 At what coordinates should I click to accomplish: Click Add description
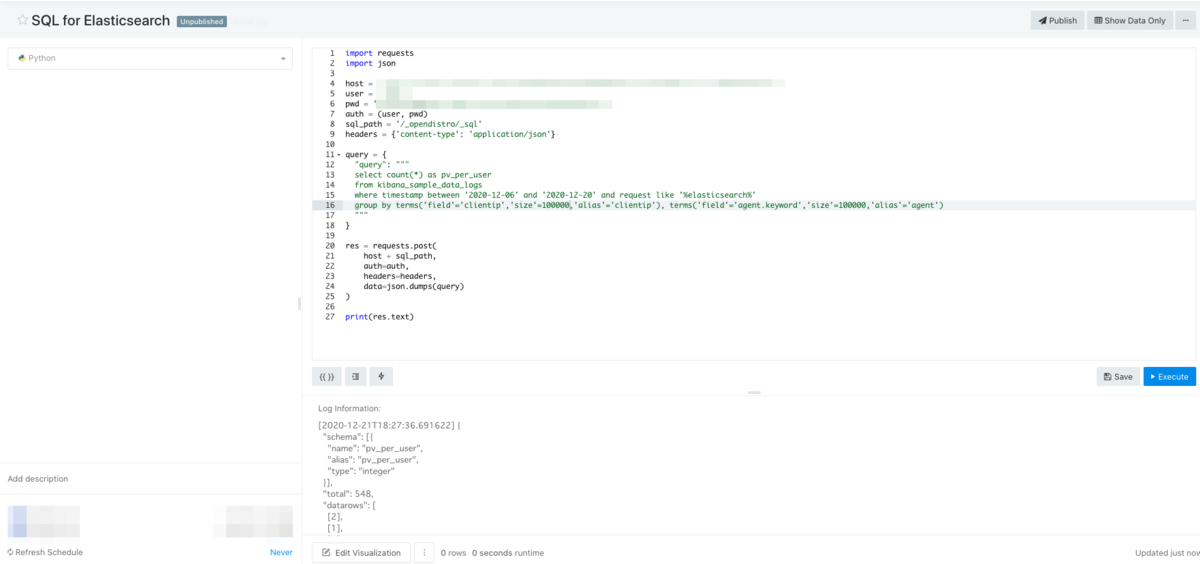click(38, 479)
